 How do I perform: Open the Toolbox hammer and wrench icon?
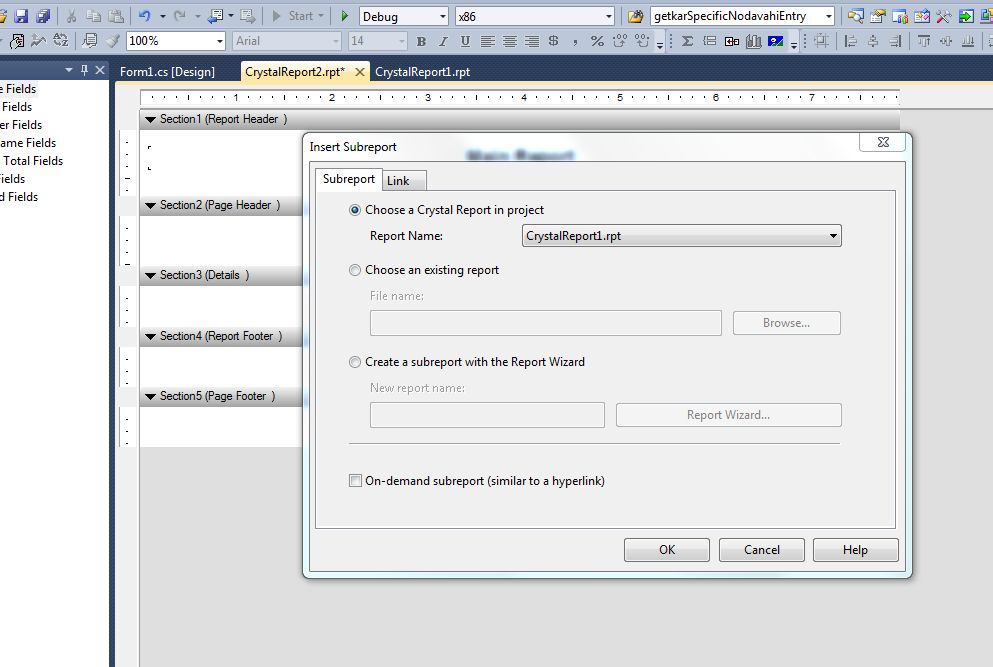pyautogui.click(x=944, y=16)
